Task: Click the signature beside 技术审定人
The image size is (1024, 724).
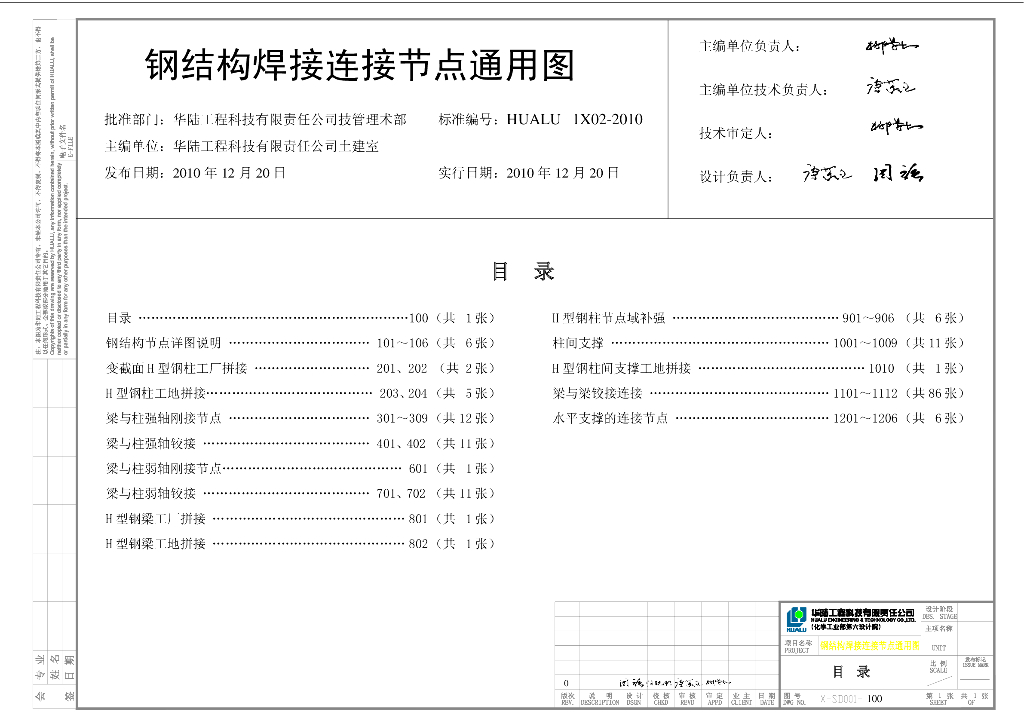Action: tap(895, 127)
